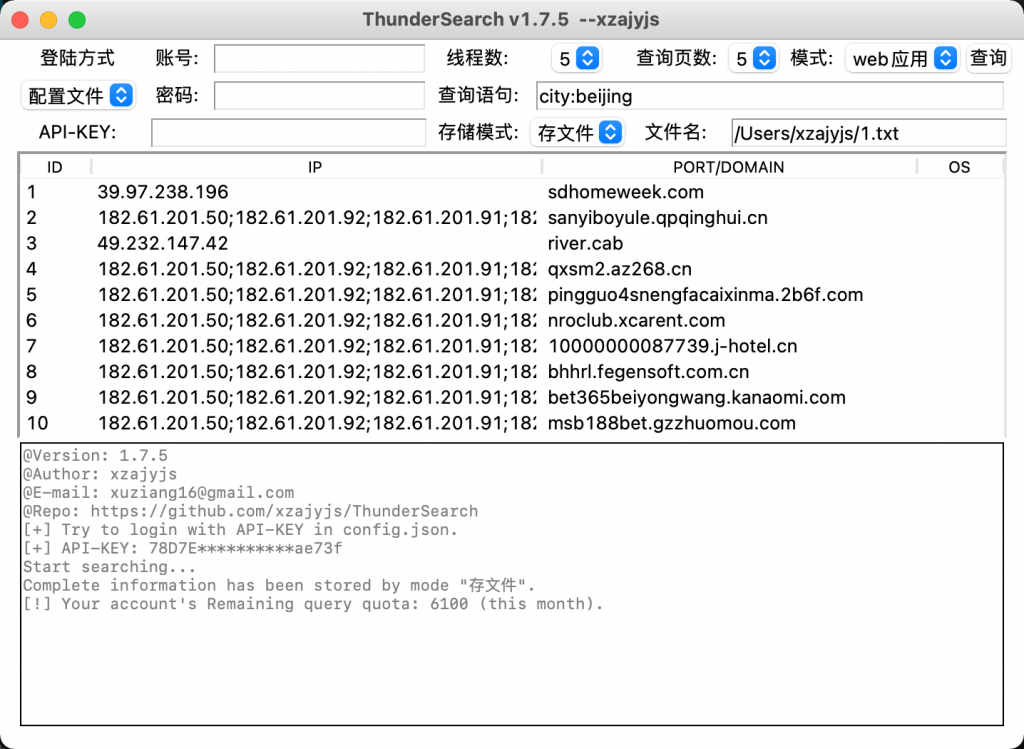Click the API-KEY input field
1024x749 pixels.
tap(288, 132)
